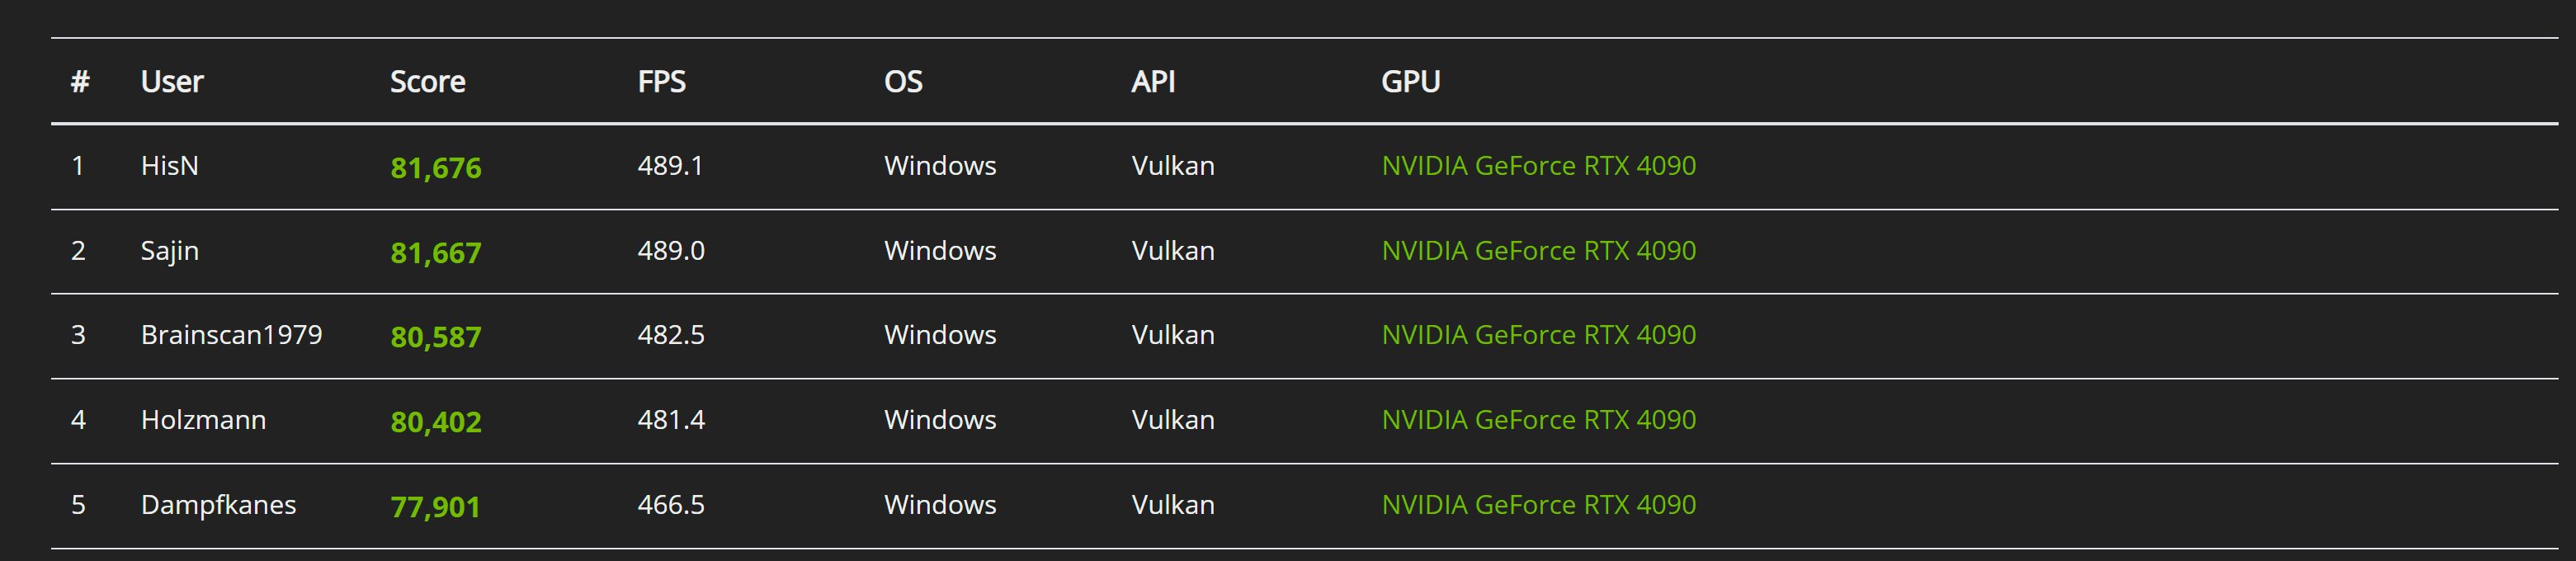Follow Brainscan1979's NVIDIA GeForce RTX 4090 link
This screenshot has height=561, width=2576.
[1538, 335]
